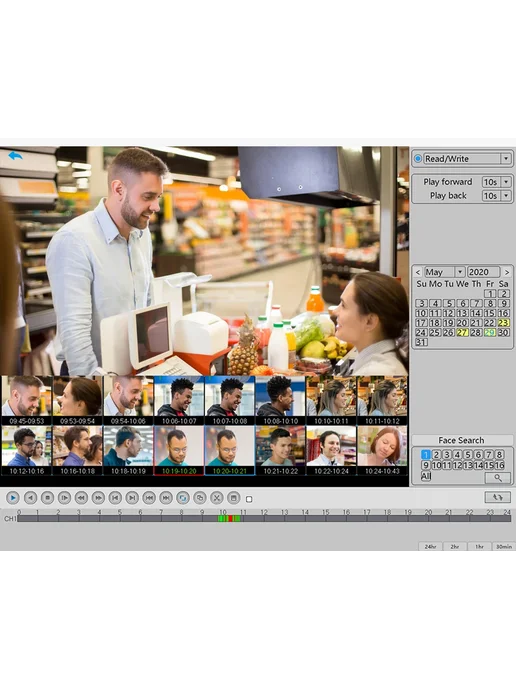This screenshot has width=516, height=688.
Task: Click the red segment on CH1 timeline
Action: point(230,519)
